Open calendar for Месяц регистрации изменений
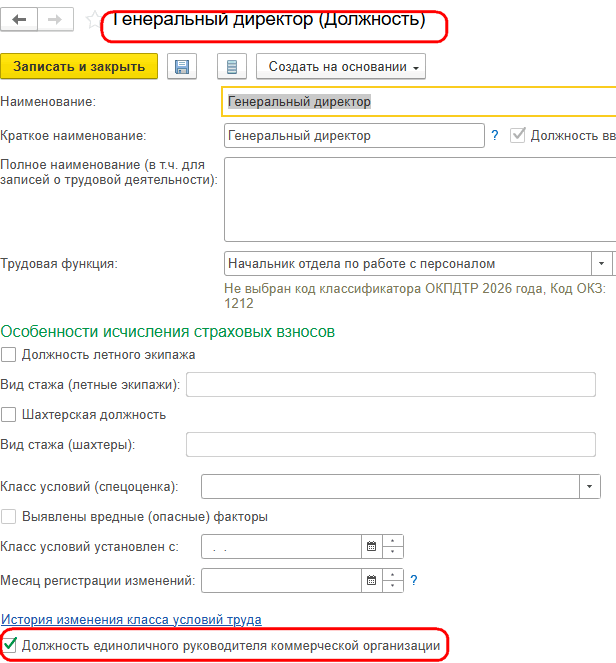Viewport: 616px width, 663px height. coord(372,581)
